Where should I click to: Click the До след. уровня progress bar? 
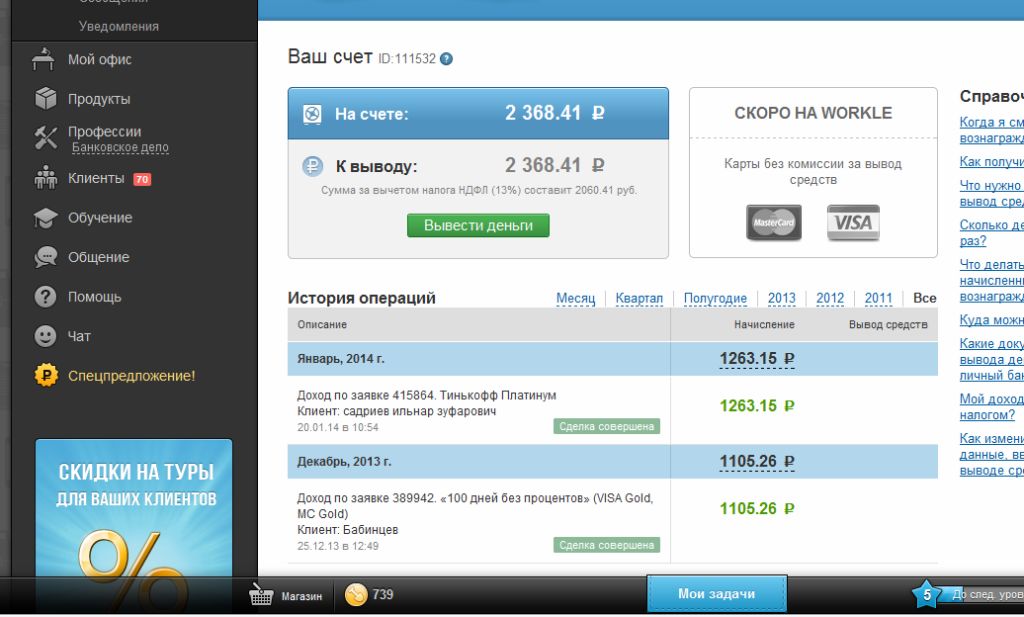983,595
